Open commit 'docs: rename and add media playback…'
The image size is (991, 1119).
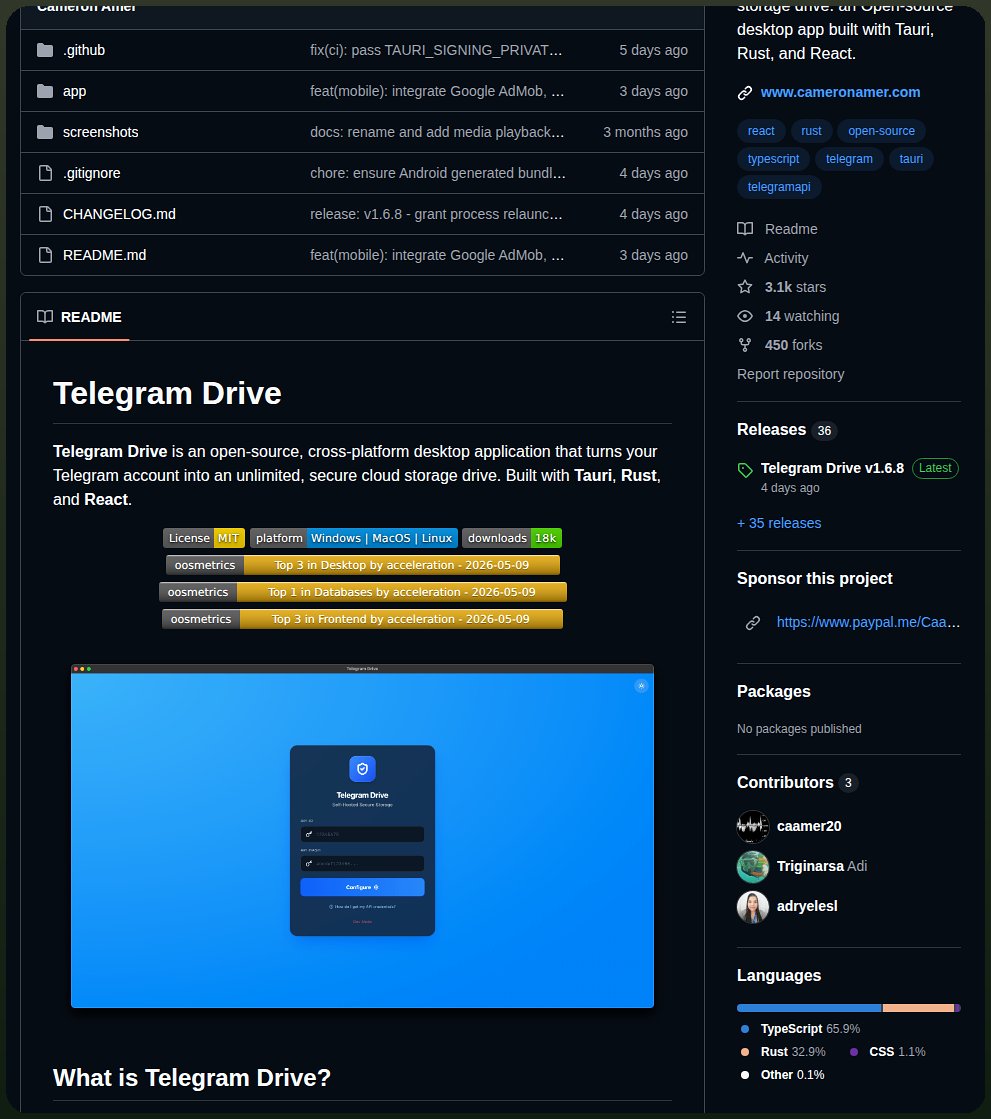tap(437, 132)
